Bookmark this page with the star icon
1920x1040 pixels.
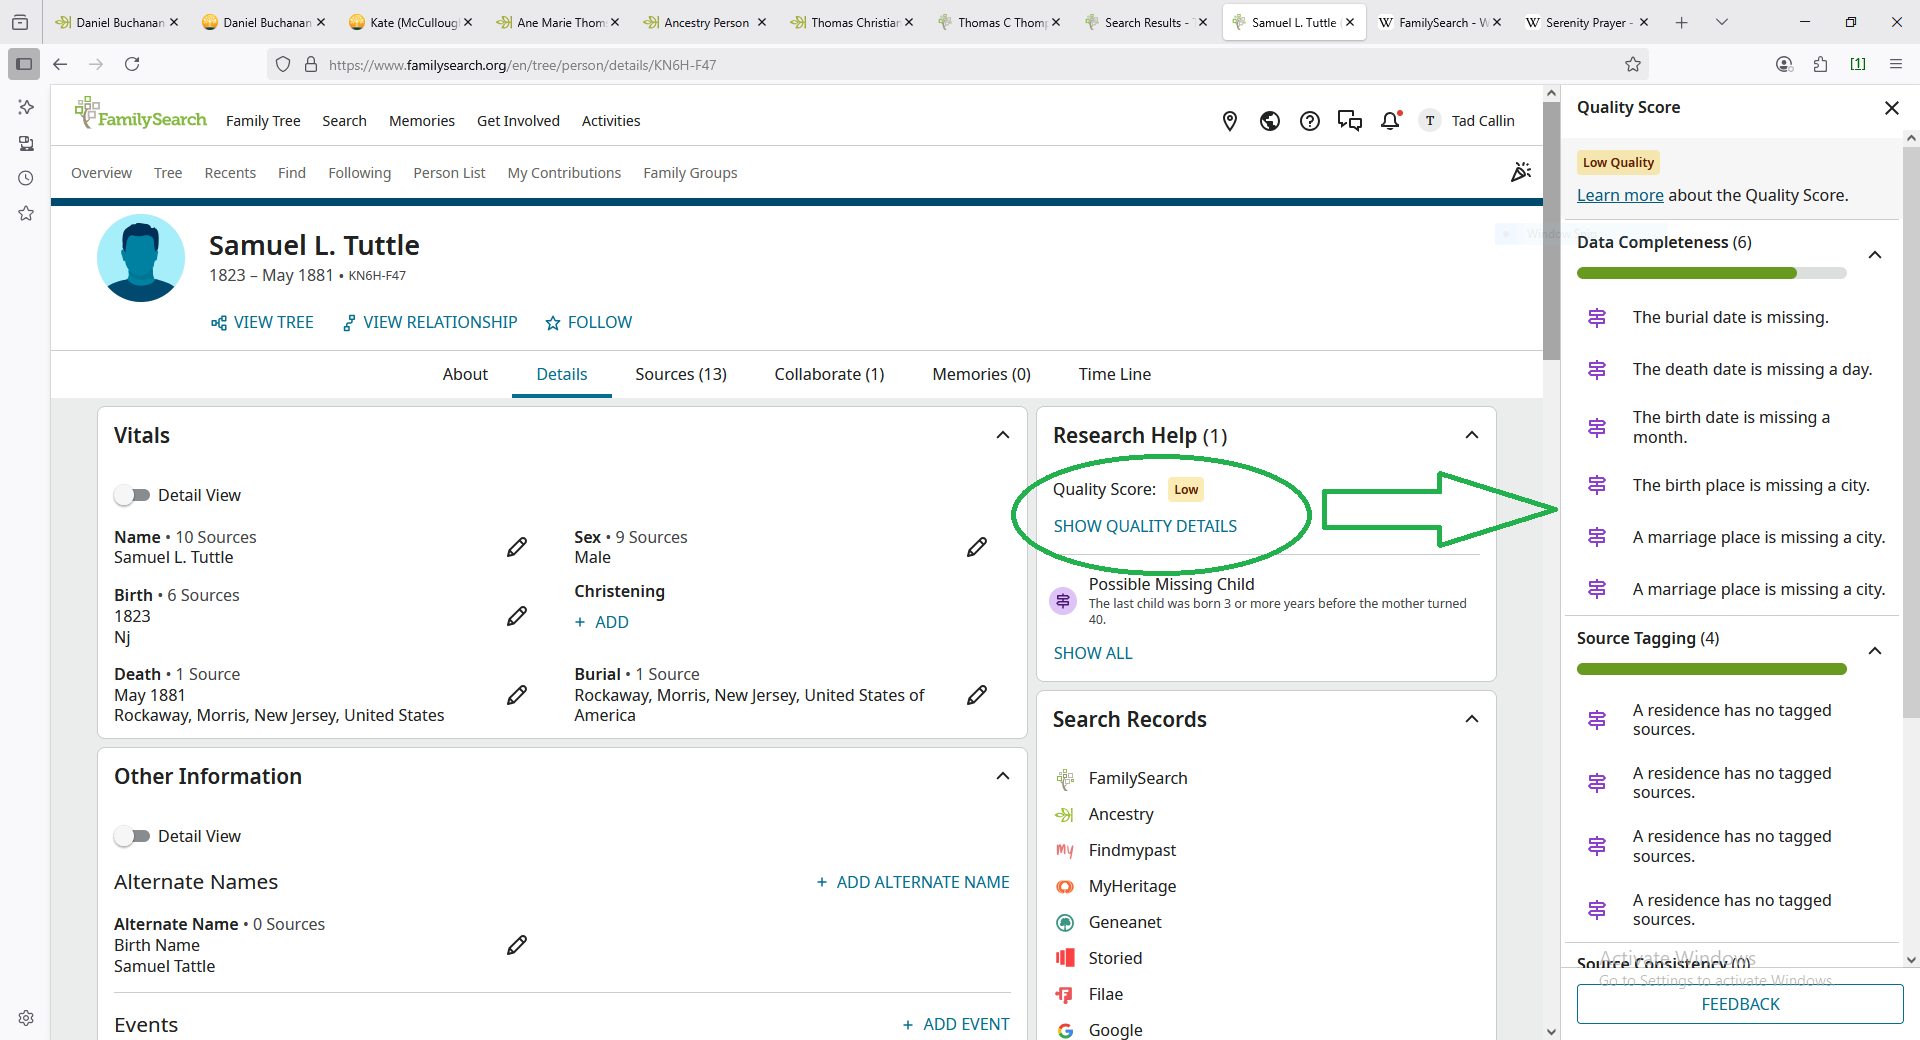point(1633,65)
